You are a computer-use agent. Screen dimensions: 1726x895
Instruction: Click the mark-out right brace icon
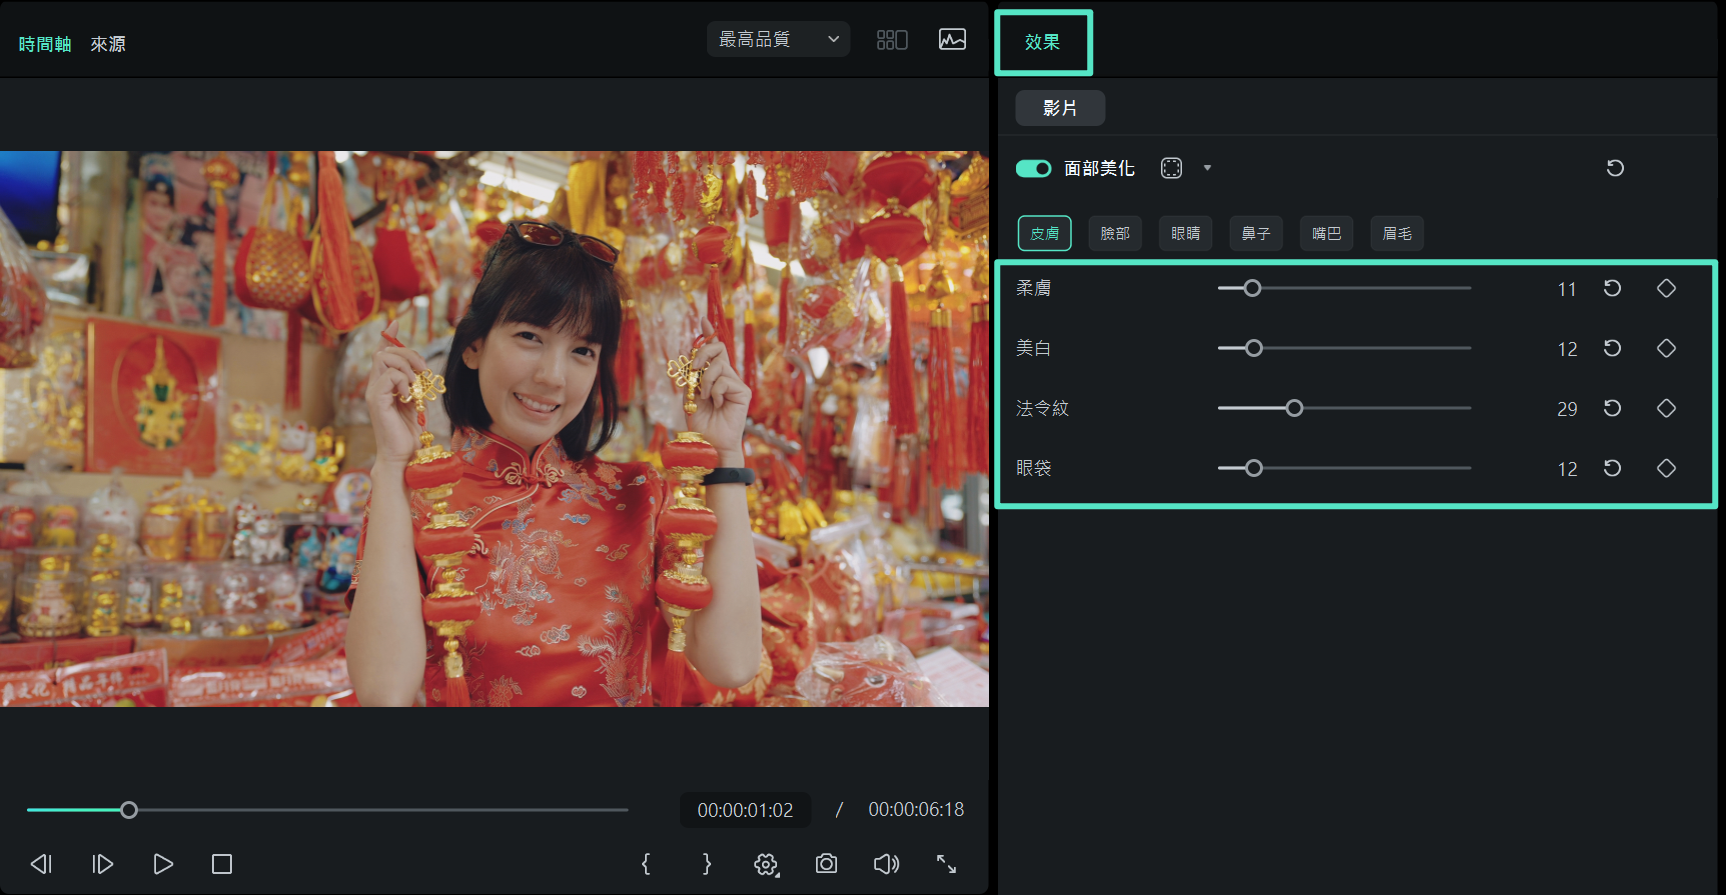pyautogui.click(x=706, y=864)
